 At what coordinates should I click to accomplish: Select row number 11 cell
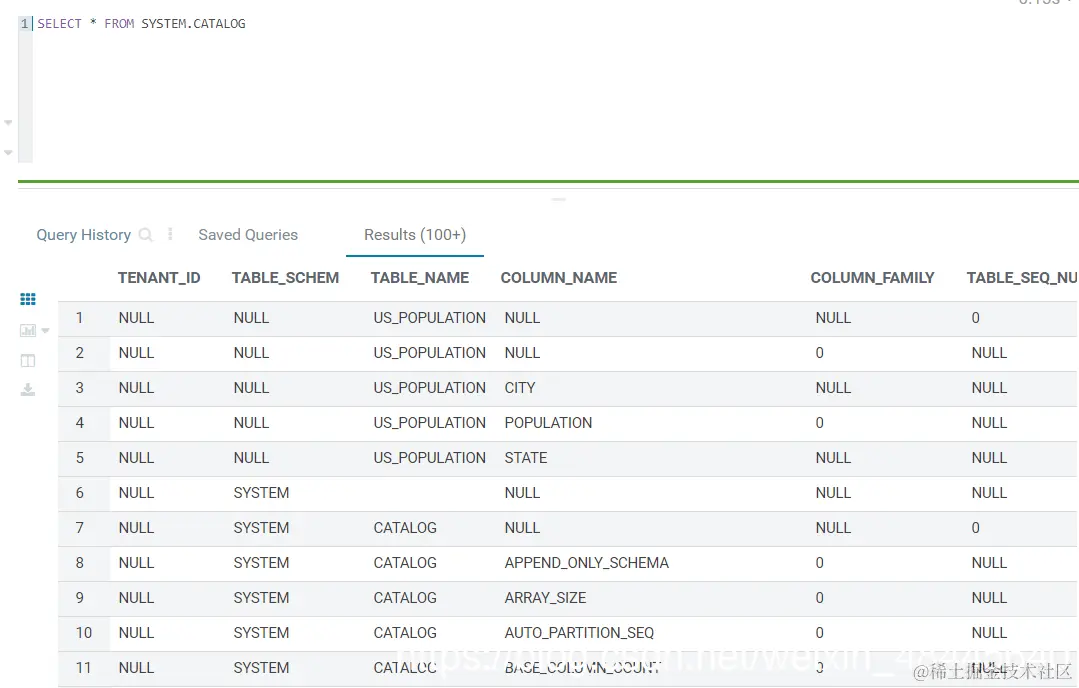pyautogui.click(x=83, y=668)
